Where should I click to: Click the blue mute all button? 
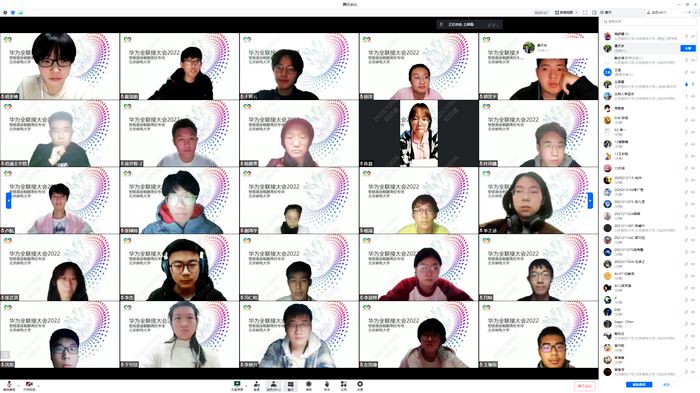click(x=639, y=385)
